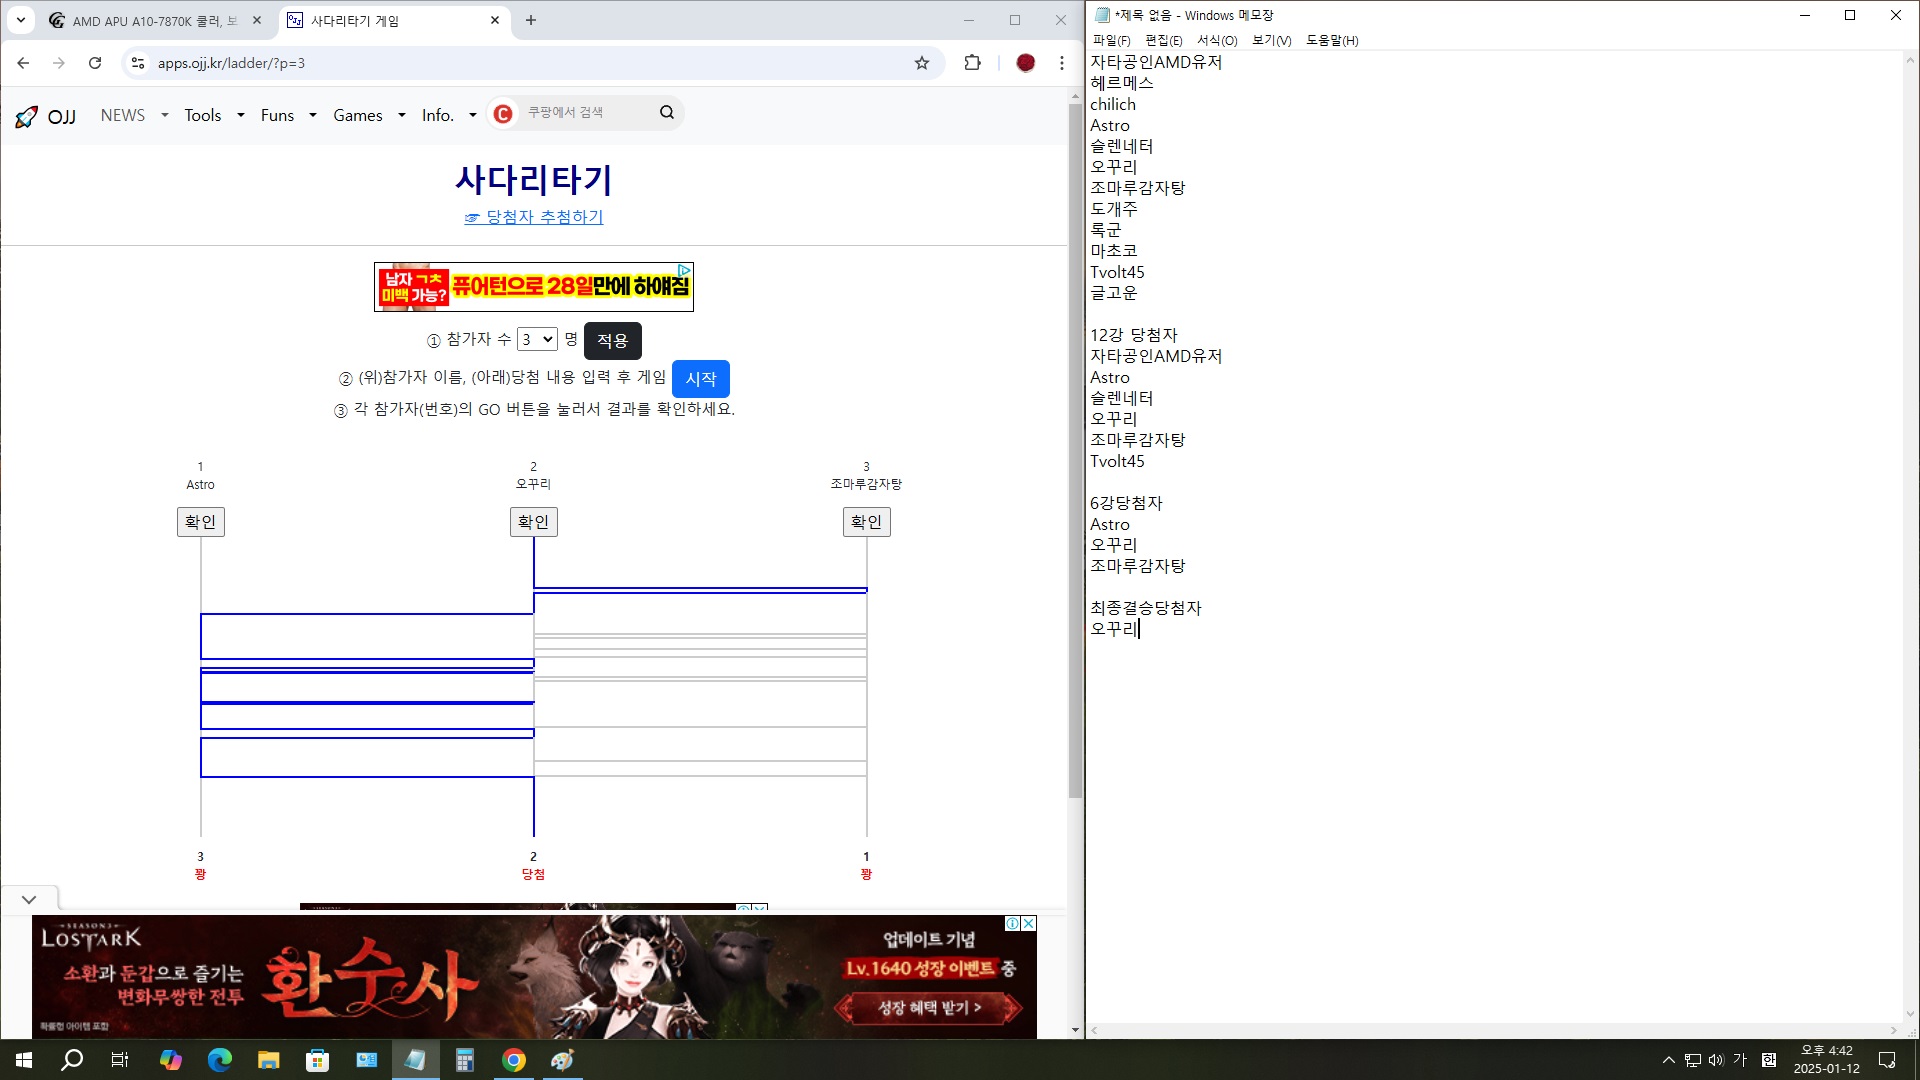
Task: Open Copilot from taskbar
Action: point(171,1060)
